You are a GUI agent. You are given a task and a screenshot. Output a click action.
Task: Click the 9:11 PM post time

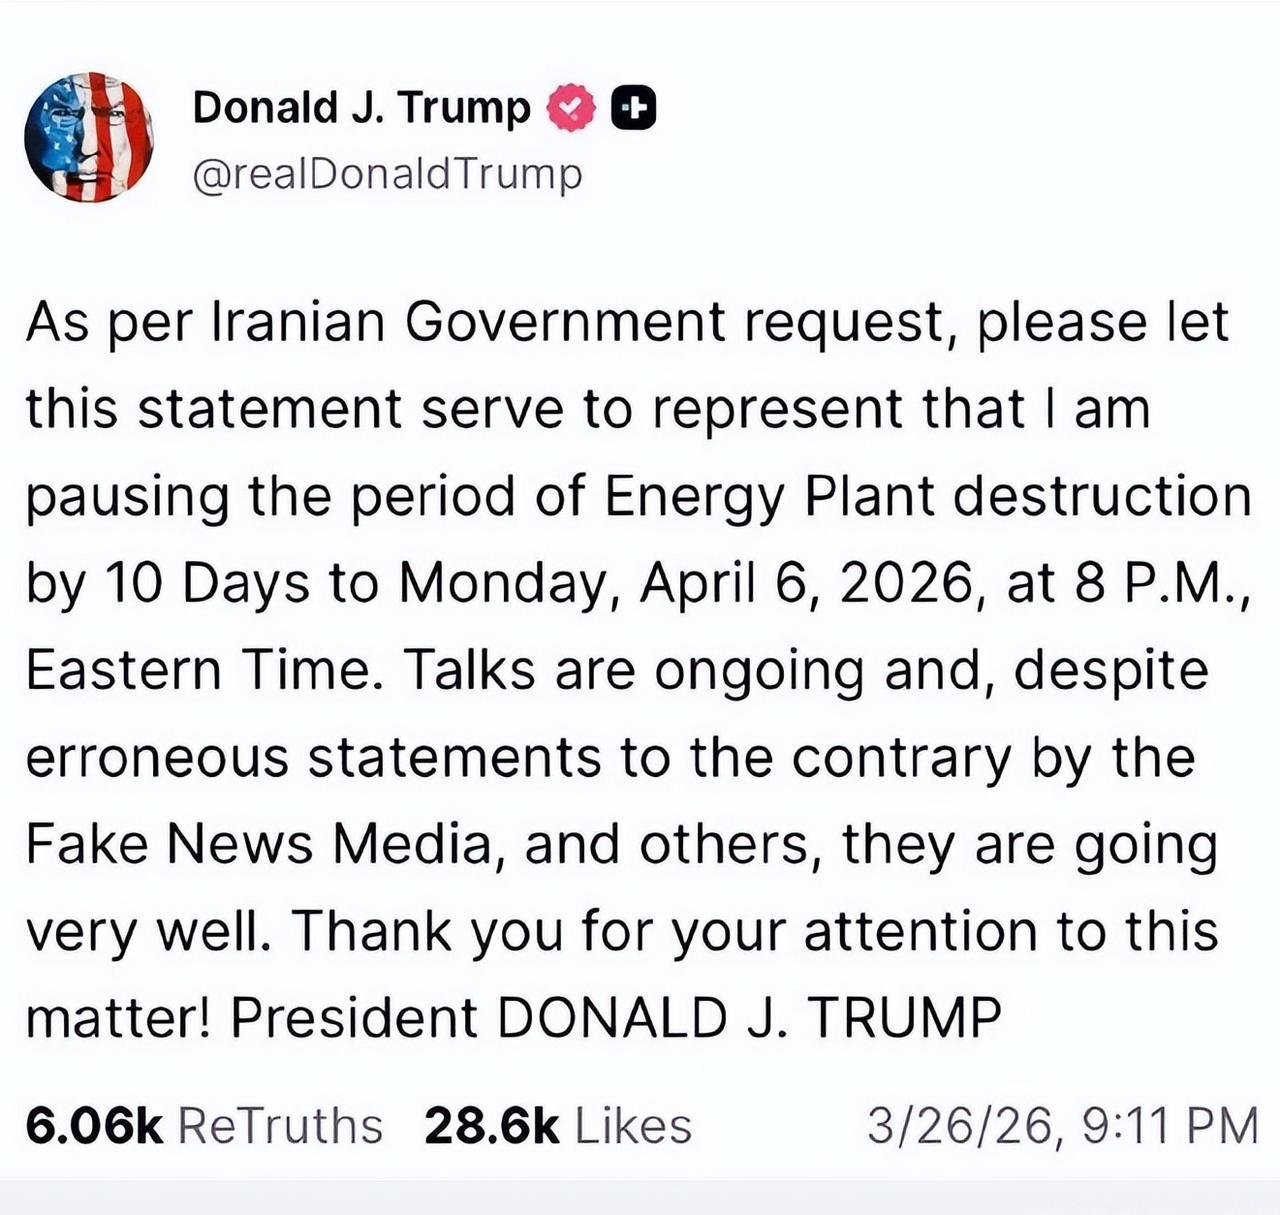[1170, 1126]
